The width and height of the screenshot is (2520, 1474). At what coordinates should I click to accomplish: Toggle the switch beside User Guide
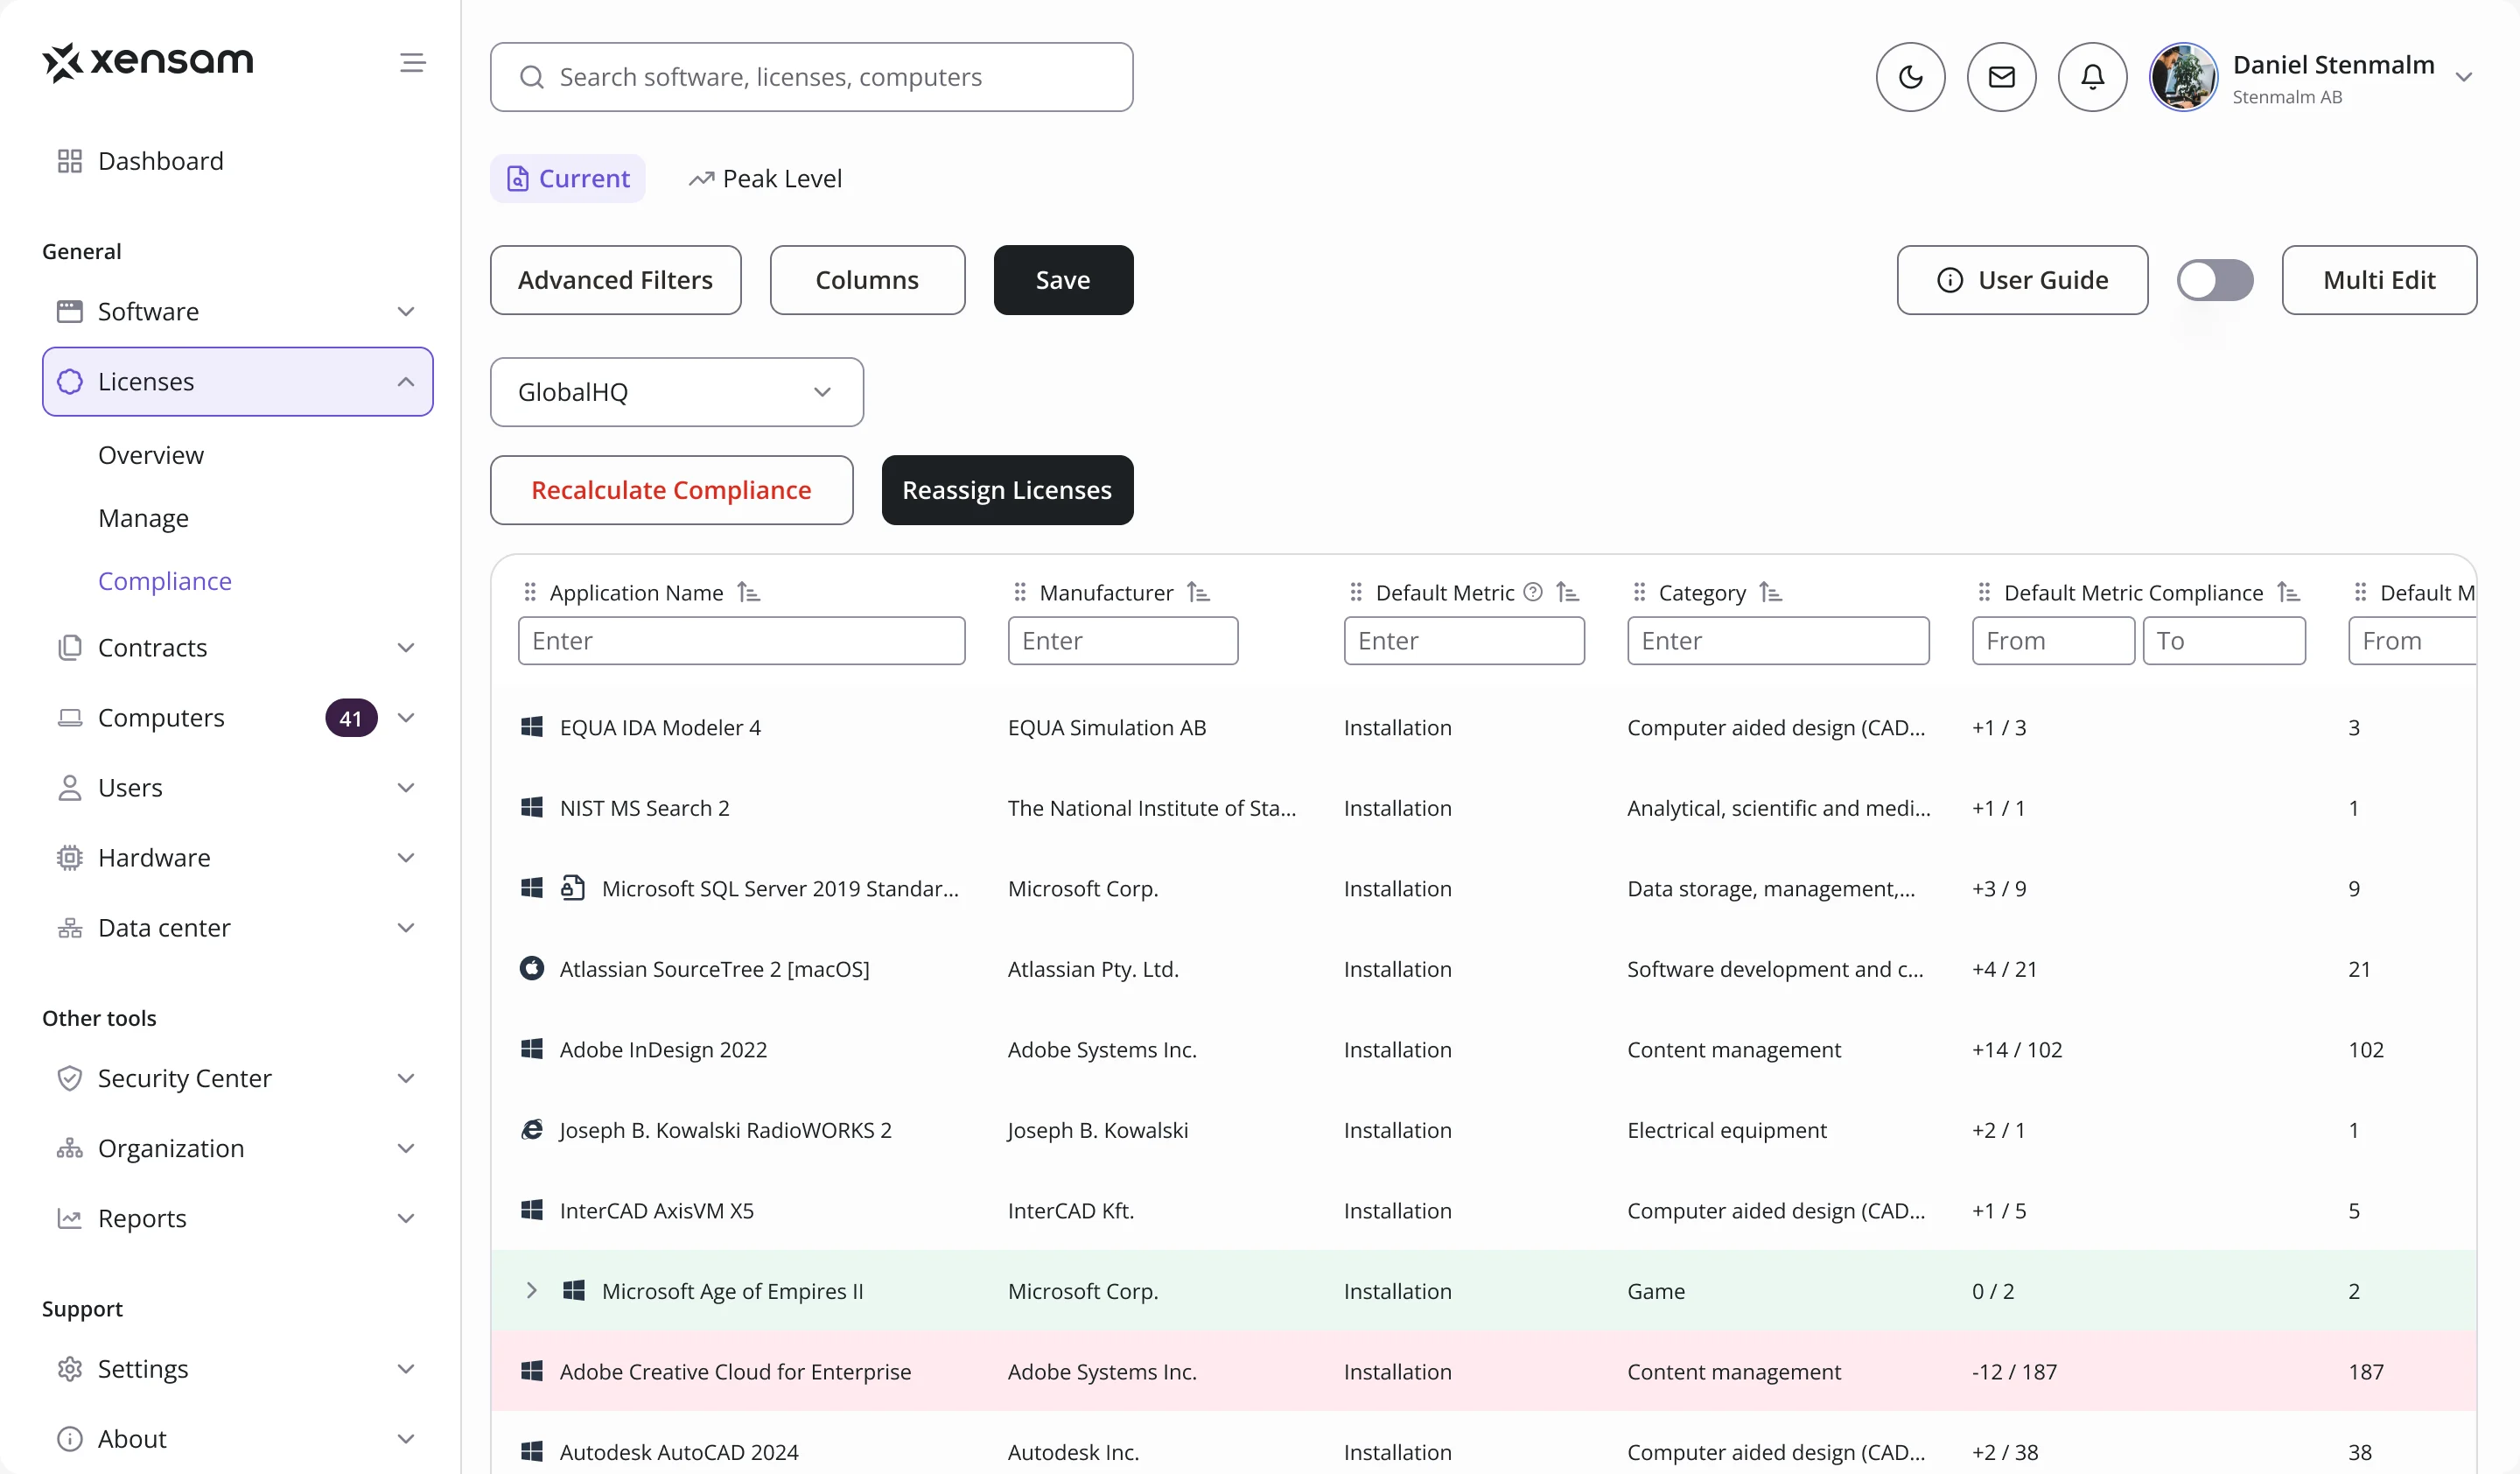2215,280
